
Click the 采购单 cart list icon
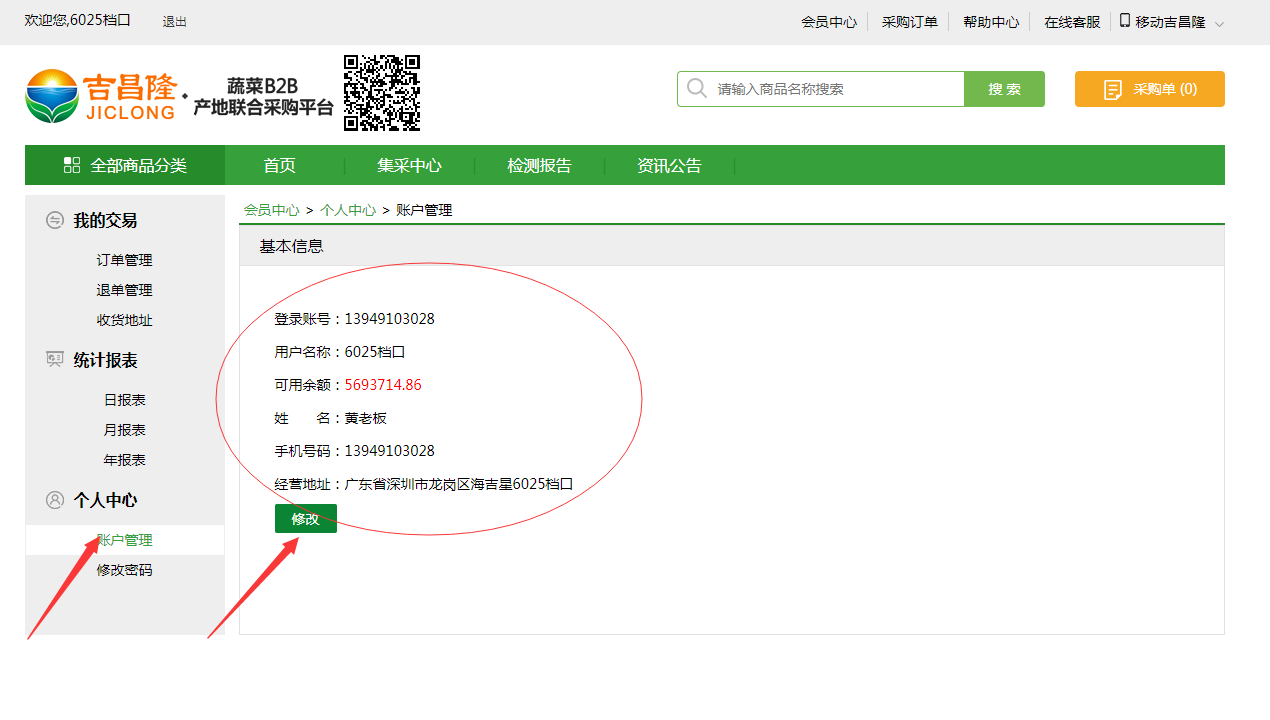[x=1113, y=90]
